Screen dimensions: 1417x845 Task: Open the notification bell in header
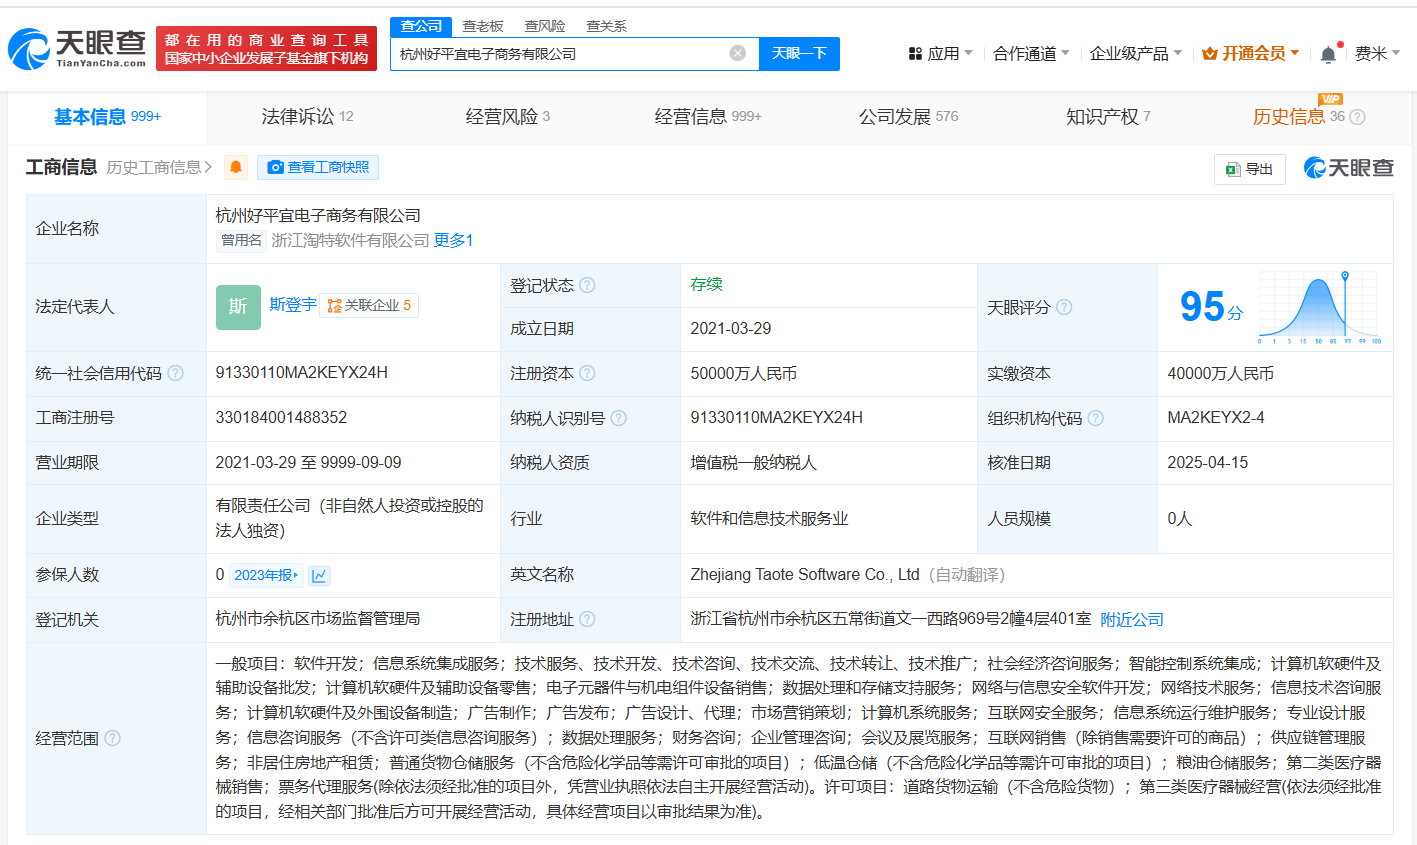coord(1328,54)
